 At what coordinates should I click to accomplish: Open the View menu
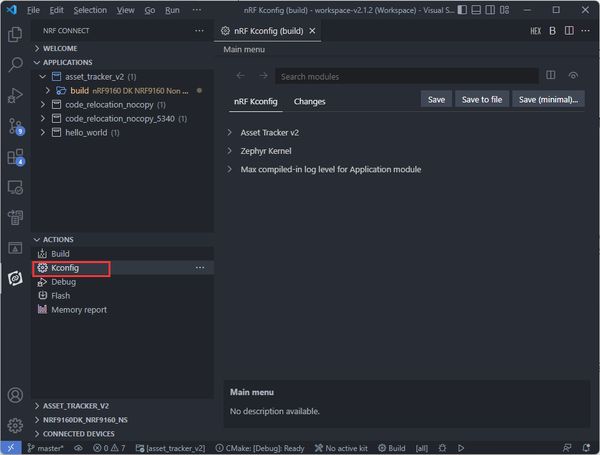pyautogui.click(x=126, y=10)
